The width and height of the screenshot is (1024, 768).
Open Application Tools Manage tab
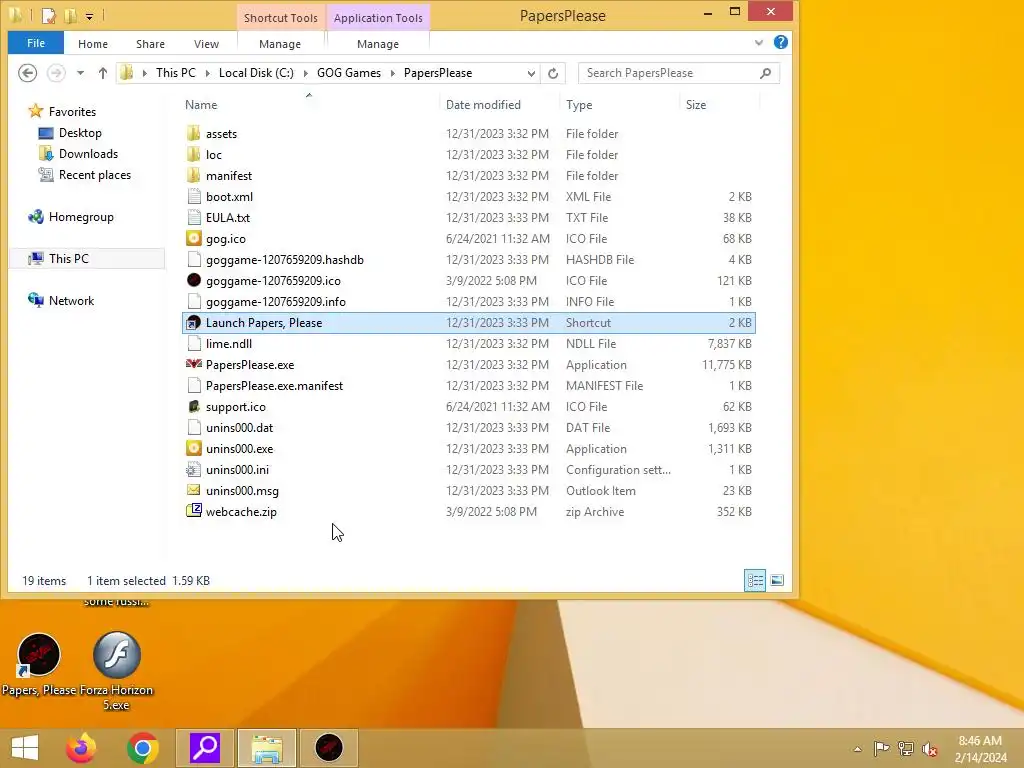point(377,44)
